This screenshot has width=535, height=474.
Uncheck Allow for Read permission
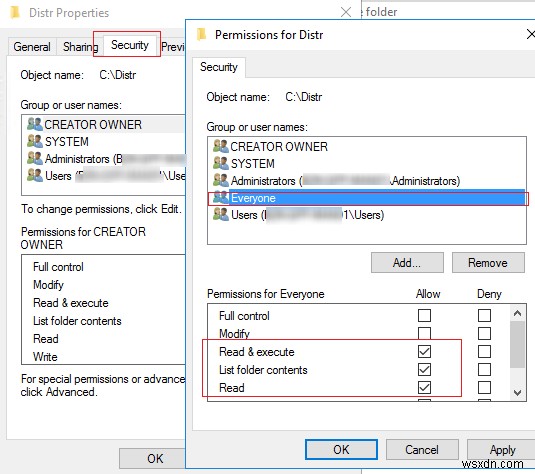pos(424,388)
